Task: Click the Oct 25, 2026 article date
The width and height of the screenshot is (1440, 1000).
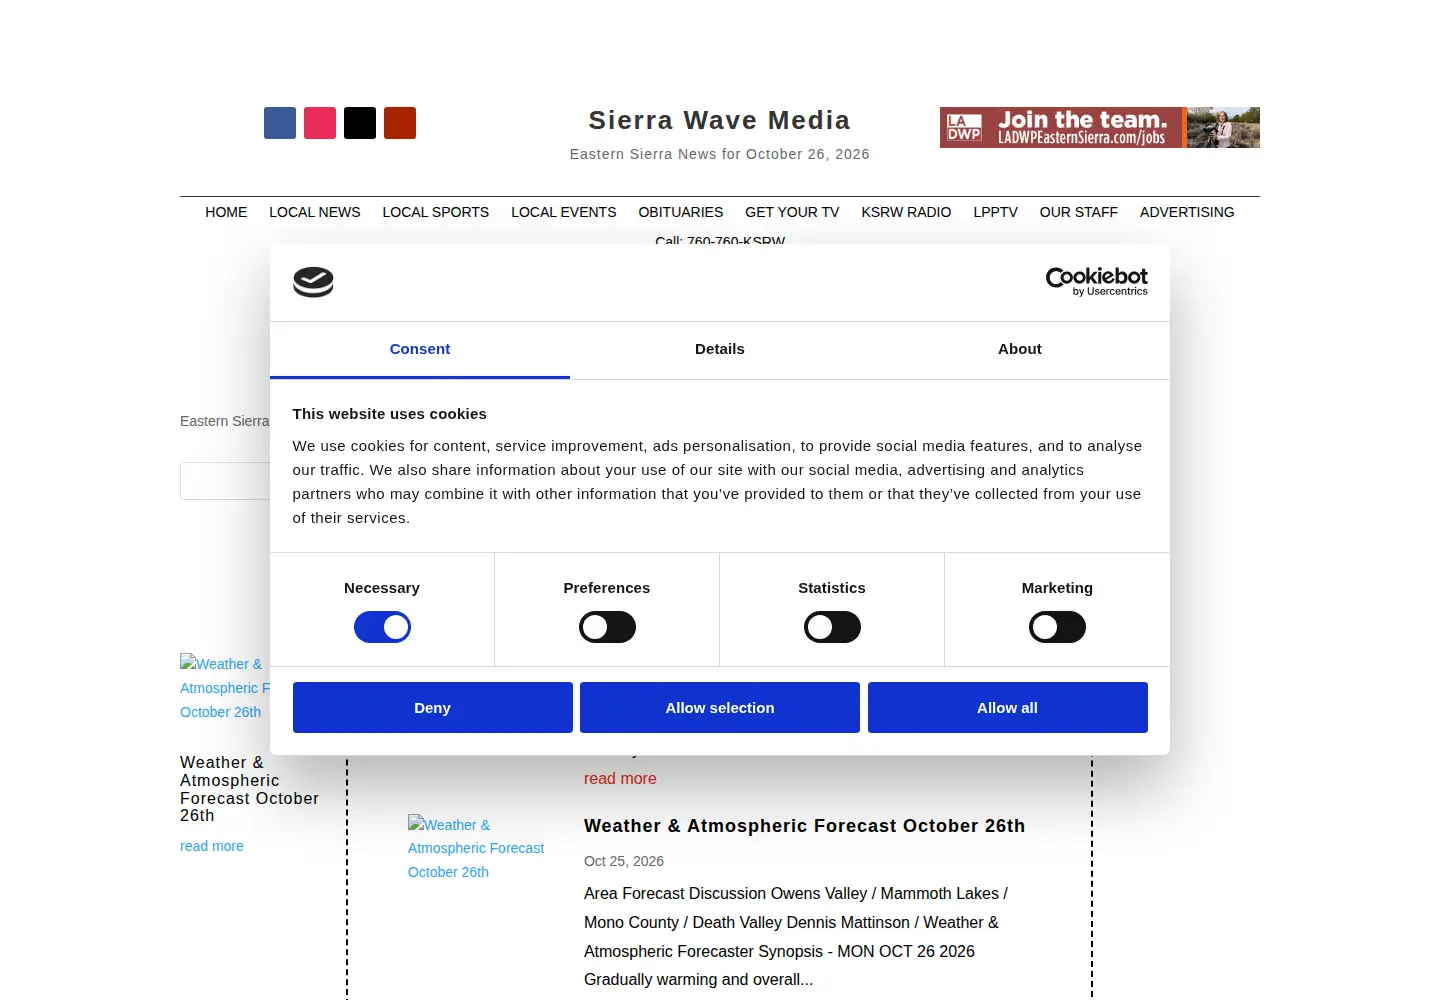Action: tap(624, 861)
